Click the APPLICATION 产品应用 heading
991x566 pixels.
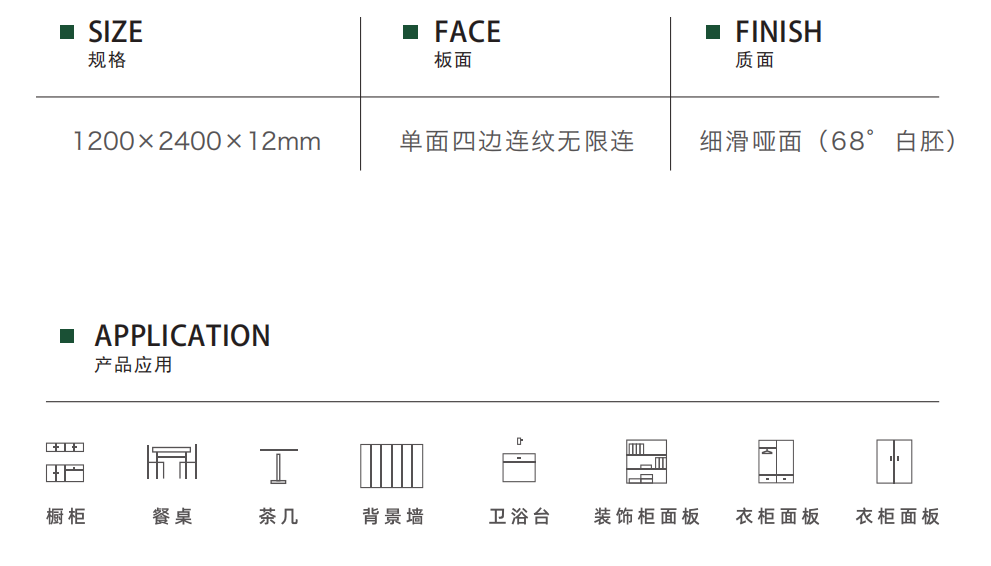coord(182,348)
